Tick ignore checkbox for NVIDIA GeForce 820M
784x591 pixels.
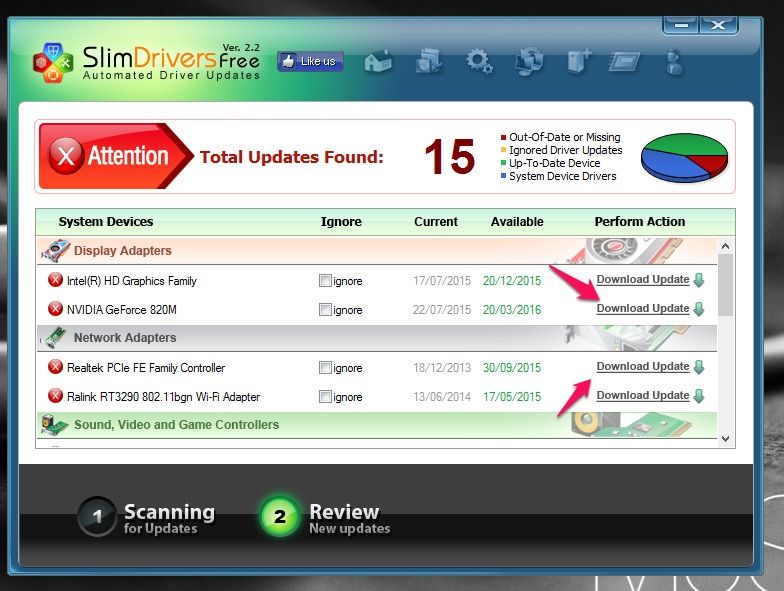click(x=325, y=310)
